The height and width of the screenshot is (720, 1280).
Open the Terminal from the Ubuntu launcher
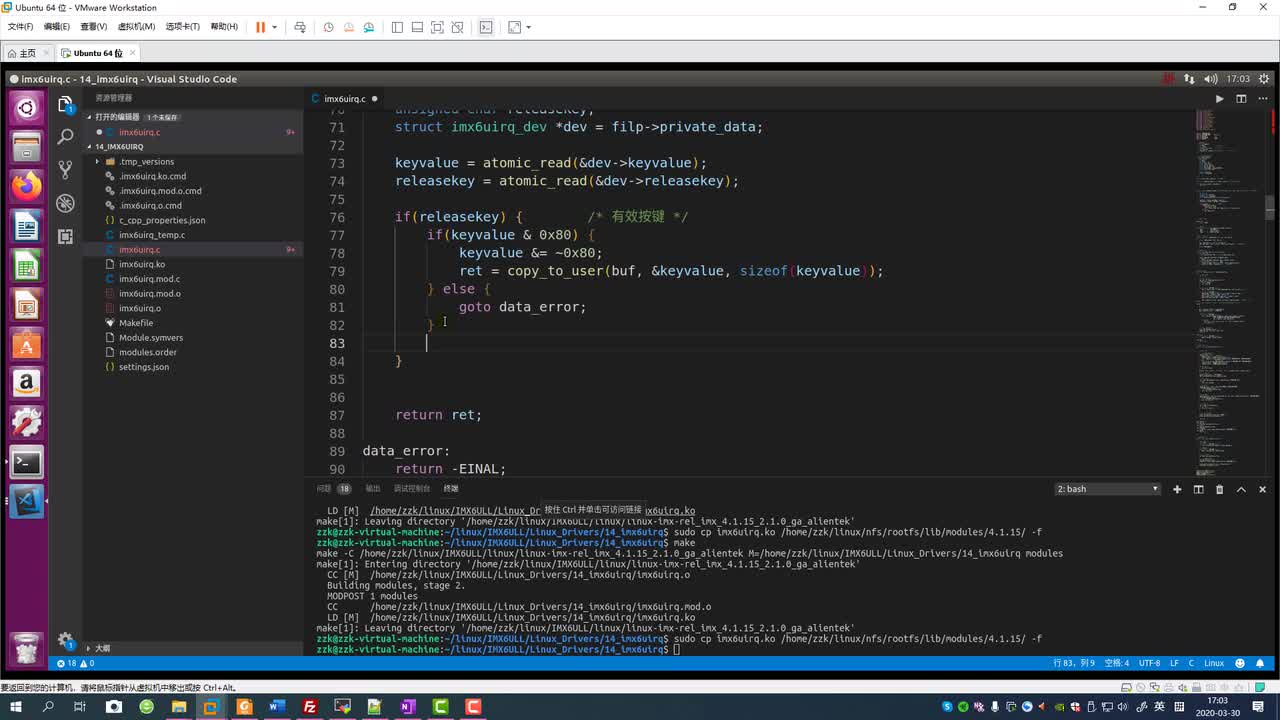(x=27, y=462)
